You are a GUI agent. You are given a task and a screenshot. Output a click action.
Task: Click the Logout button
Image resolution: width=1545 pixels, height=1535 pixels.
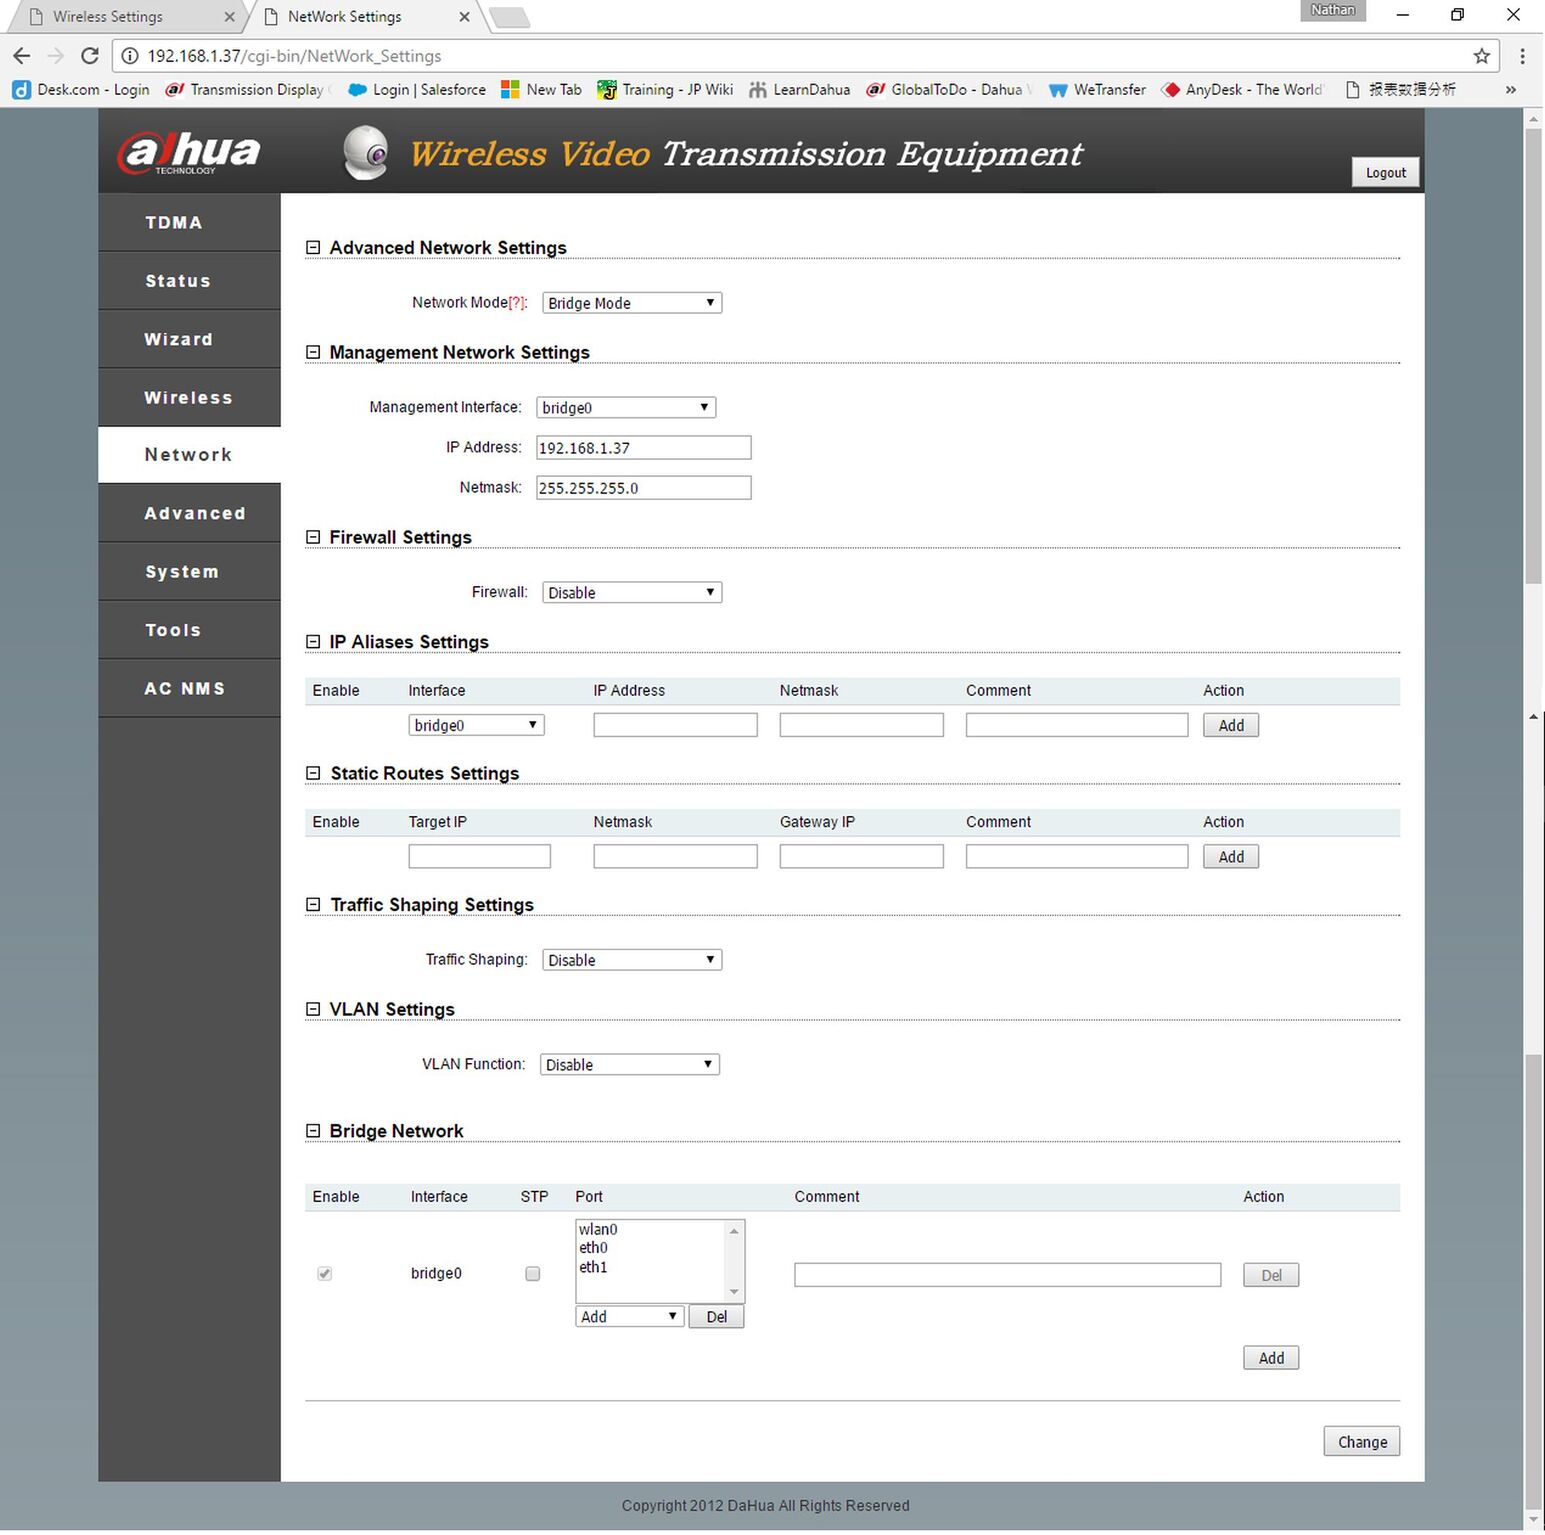coord(1385,172)
